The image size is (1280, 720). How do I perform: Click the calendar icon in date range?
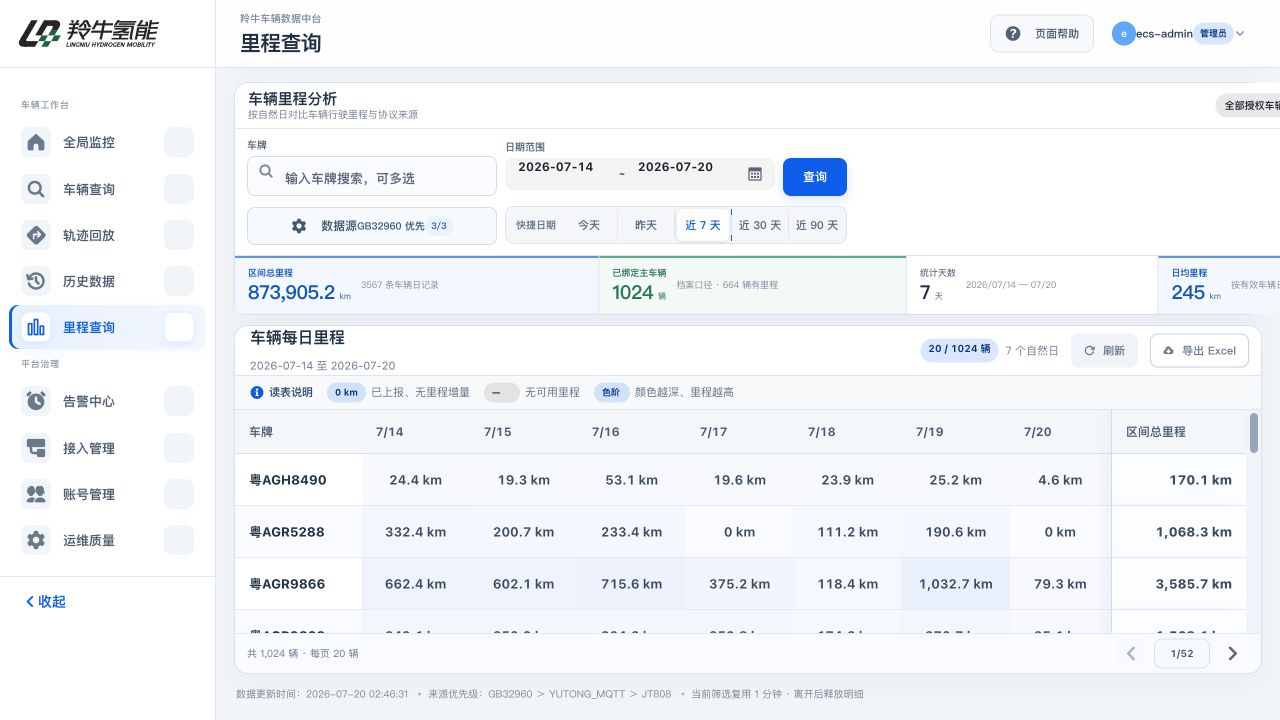[755, 174]
